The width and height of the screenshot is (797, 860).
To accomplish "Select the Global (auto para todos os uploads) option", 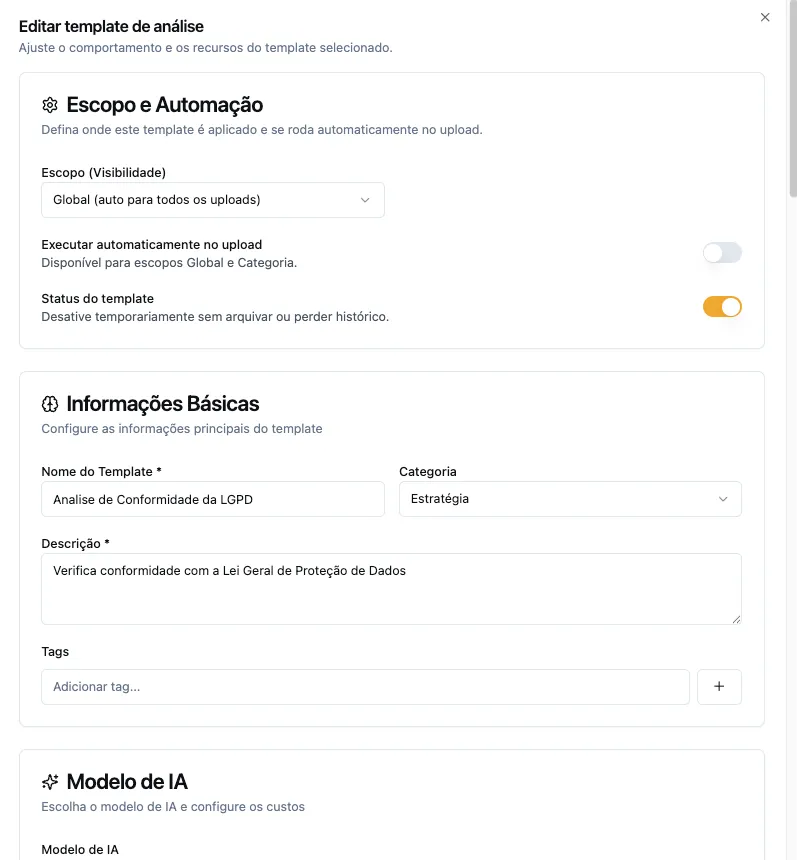I will click(213, 200).
